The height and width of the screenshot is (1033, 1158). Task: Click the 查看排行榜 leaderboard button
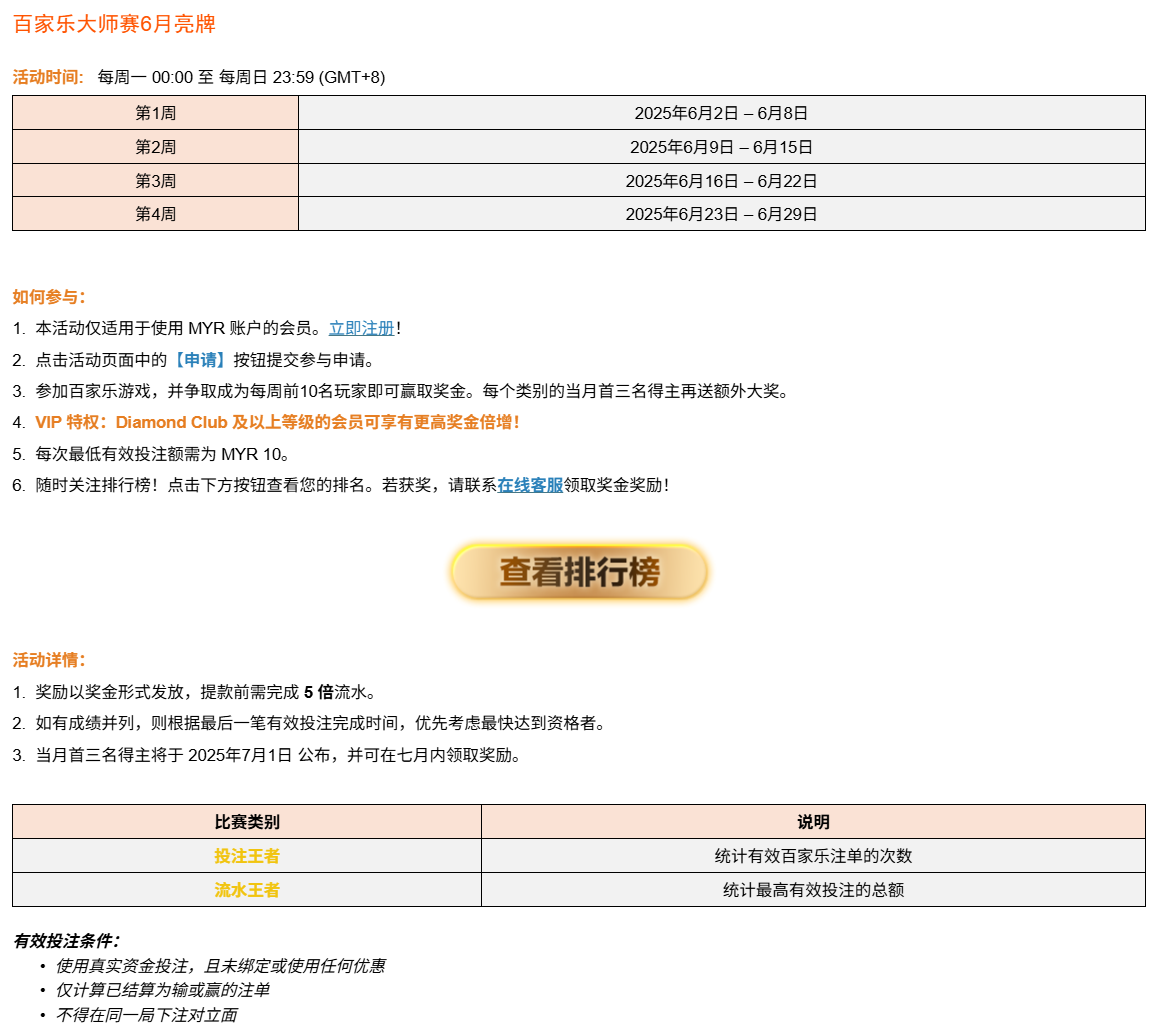578,570
